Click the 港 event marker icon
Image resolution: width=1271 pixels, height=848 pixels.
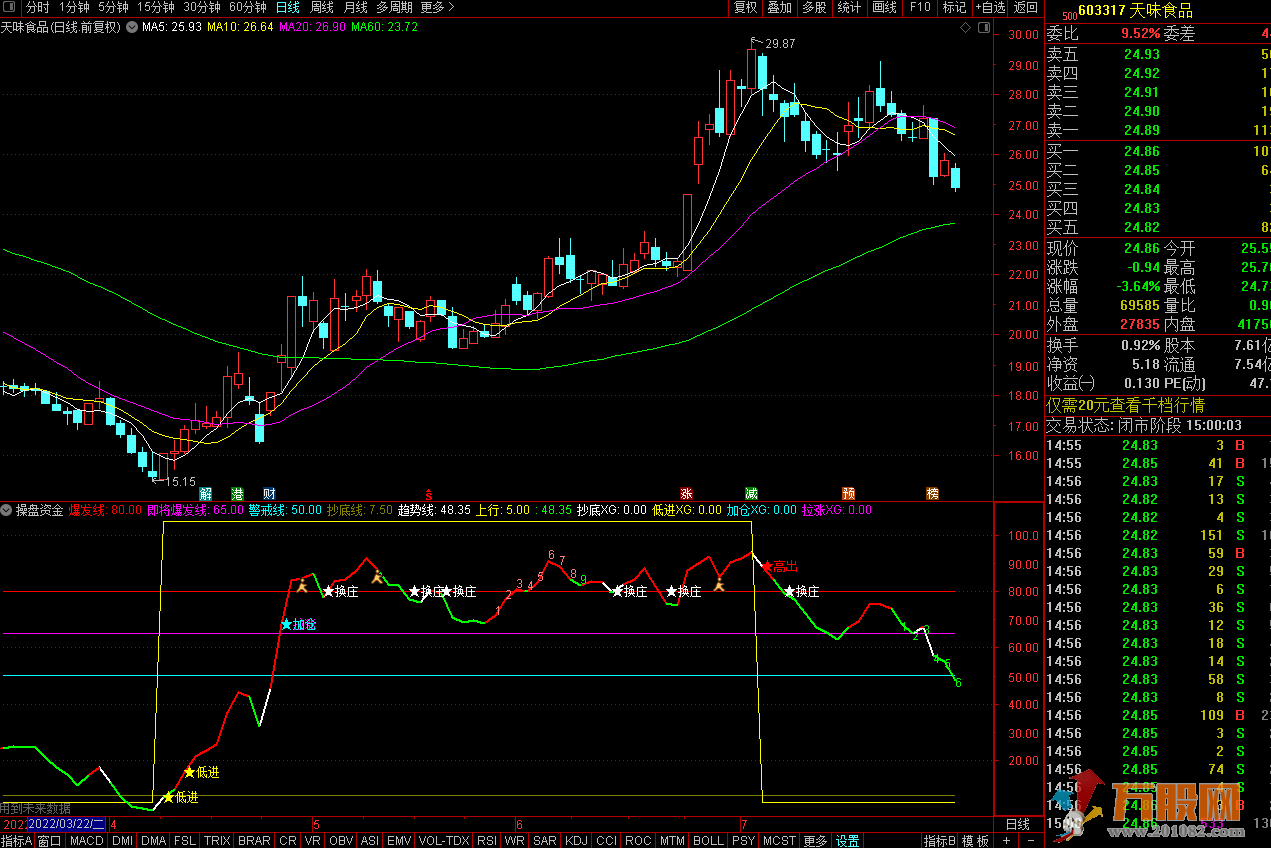237,493
